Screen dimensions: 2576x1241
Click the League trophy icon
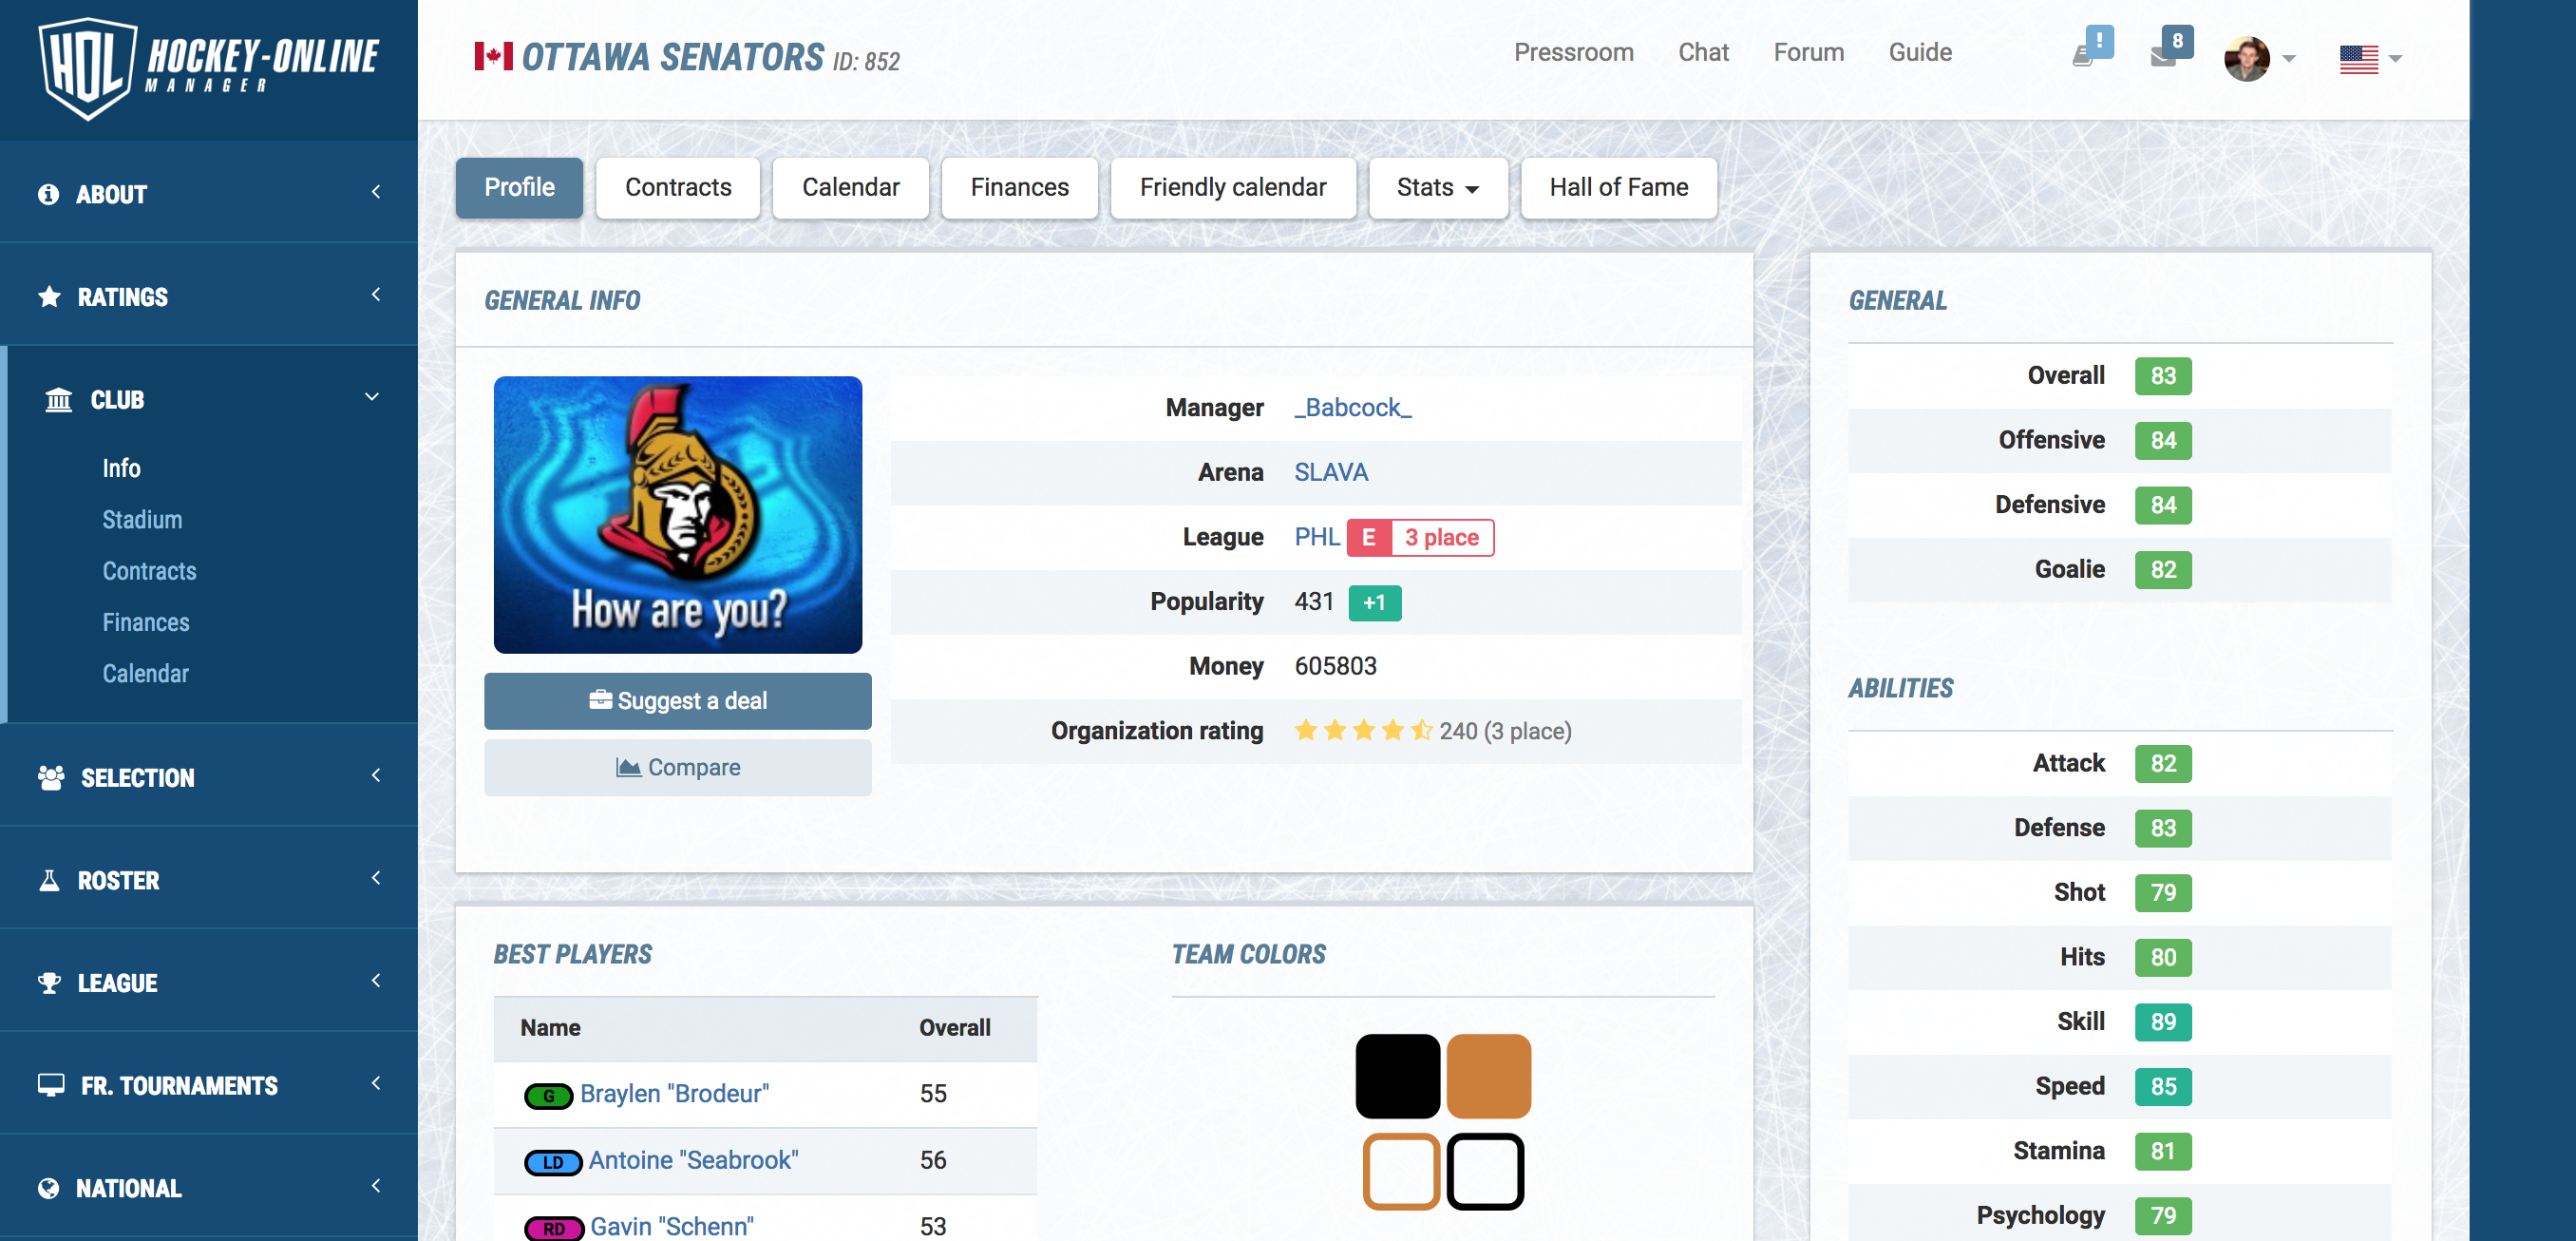[x=49, y=983]
